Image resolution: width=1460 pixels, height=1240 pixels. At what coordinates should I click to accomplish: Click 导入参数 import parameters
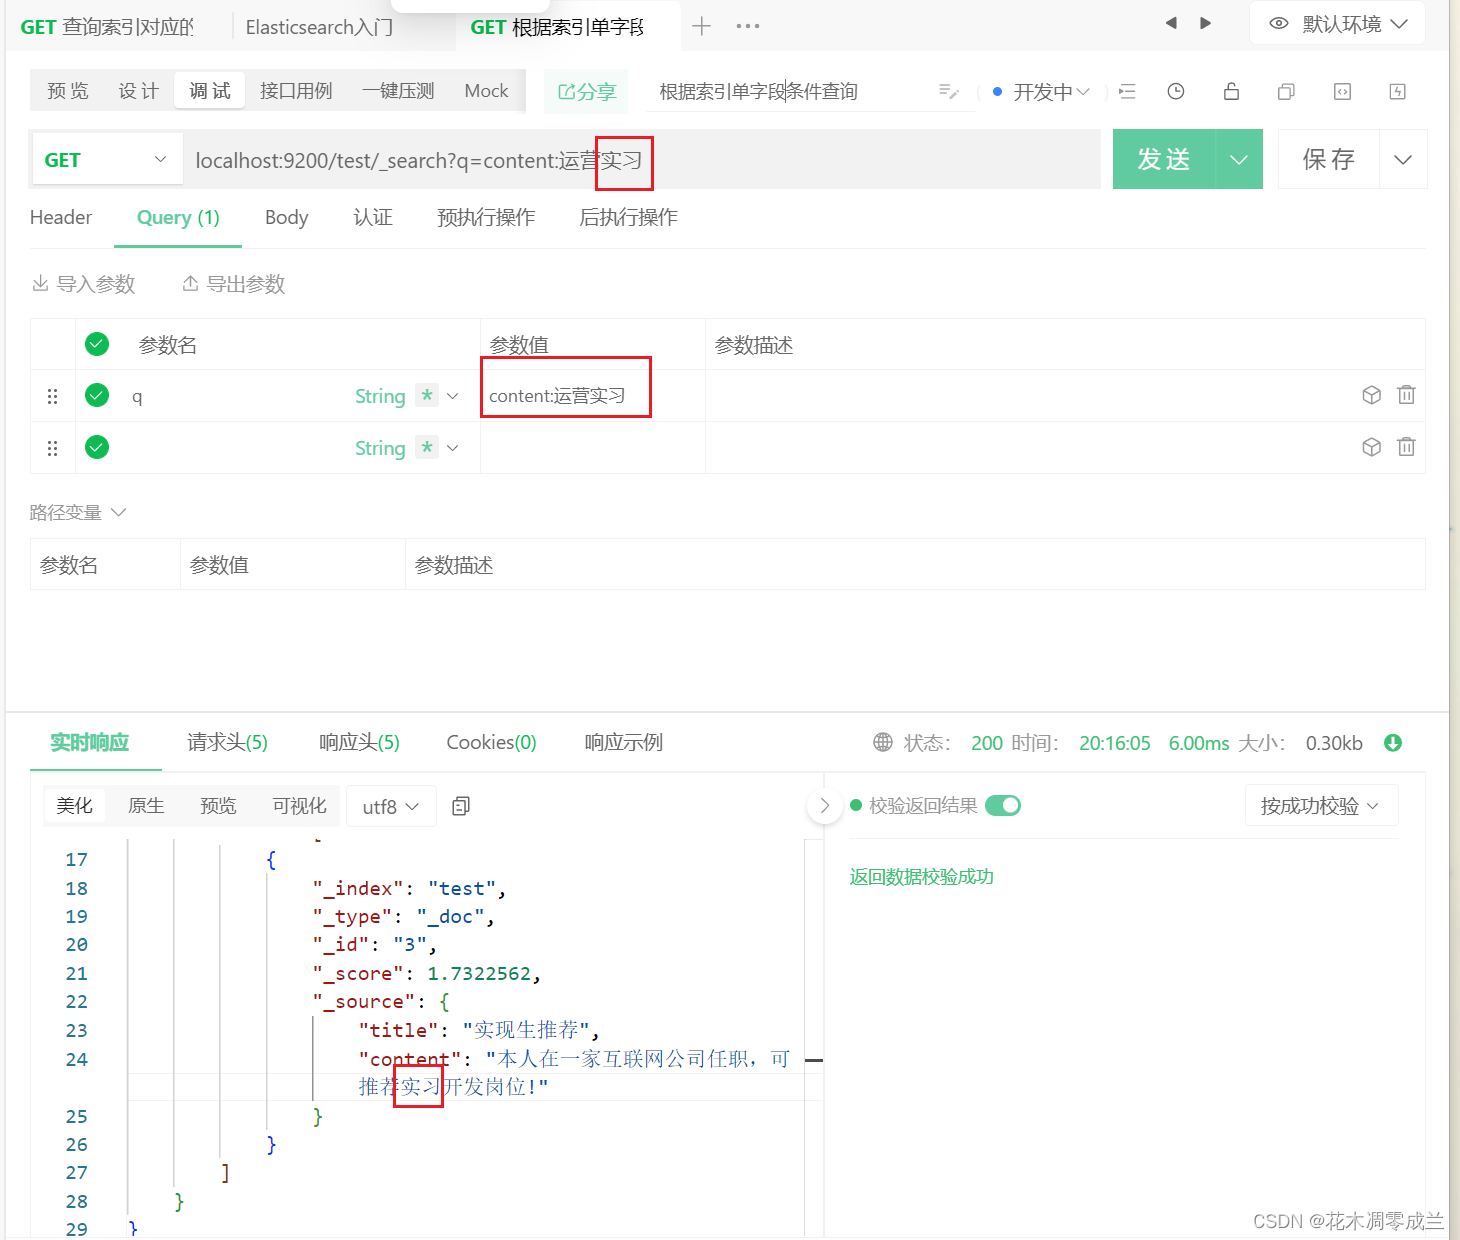[84, 284]
